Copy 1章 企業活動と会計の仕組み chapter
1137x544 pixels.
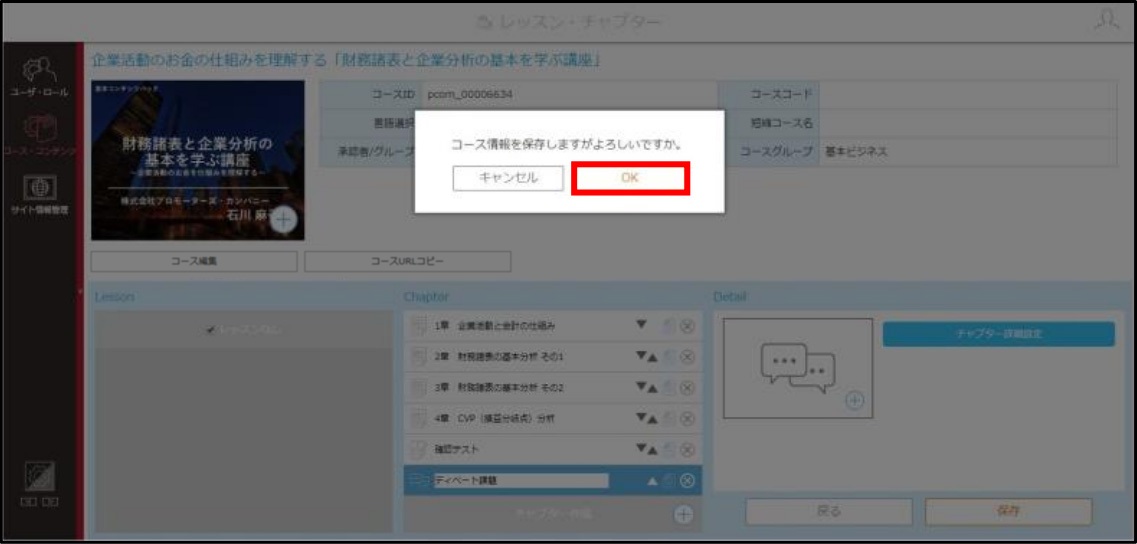(x=671, y=326)
